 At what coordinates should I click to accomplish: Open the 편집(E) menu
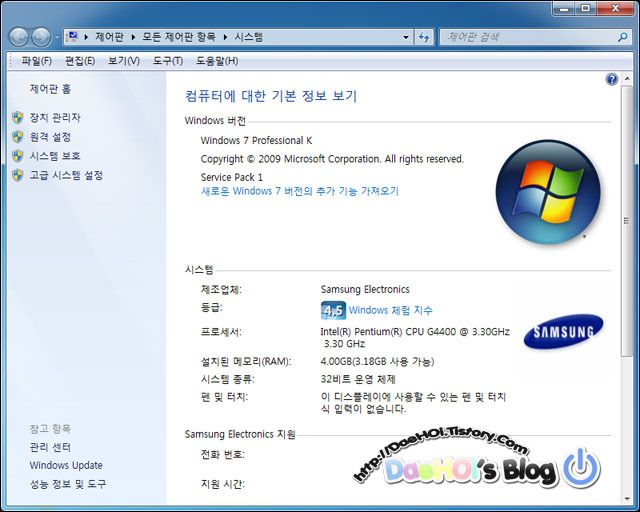[x=80, y=61]
